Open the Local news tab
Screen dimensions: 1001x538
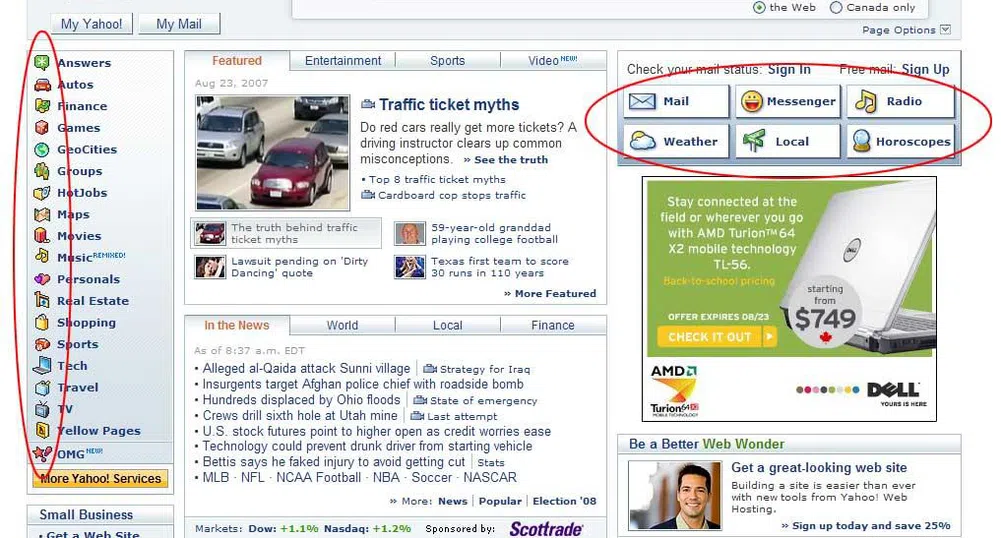pos(448,325)
